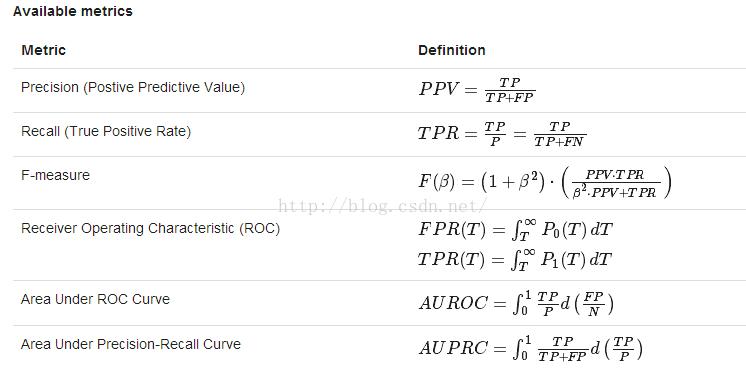Click the PPV formula
The image size is (746, 391).
[x=477, y=89]
